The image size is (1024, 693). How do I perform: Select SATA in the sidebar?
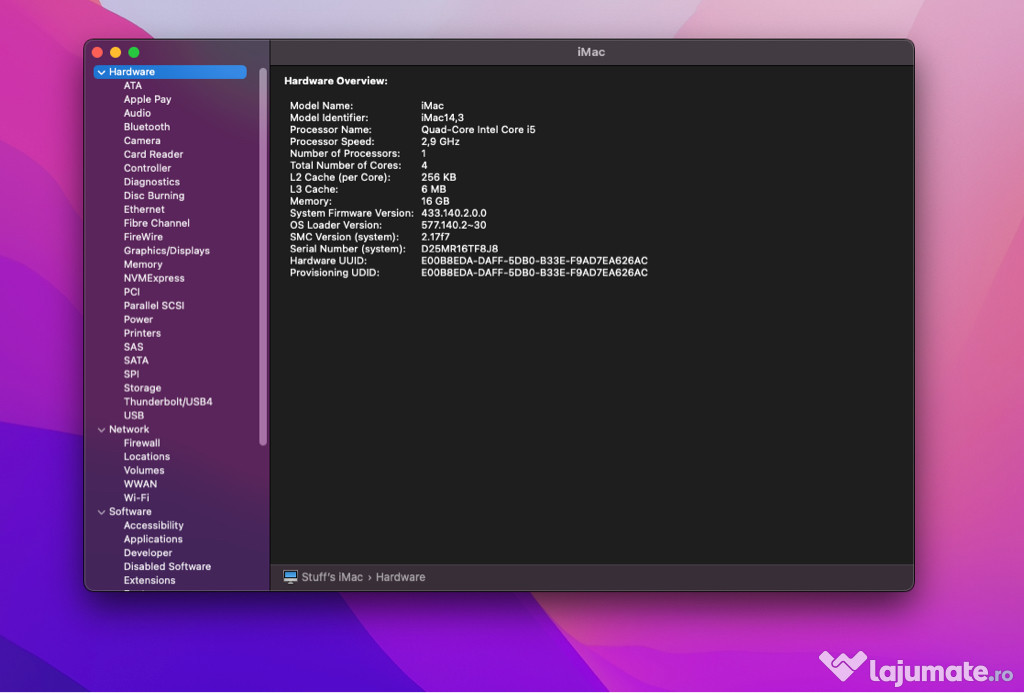(x=136, y=360)
